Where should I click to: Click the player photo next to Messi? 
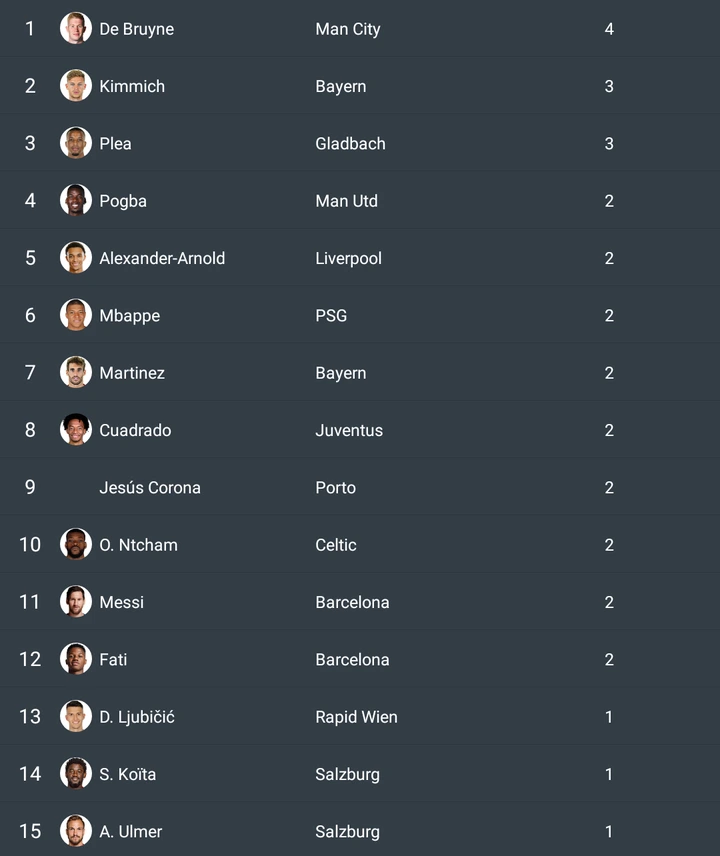[76, 602]
